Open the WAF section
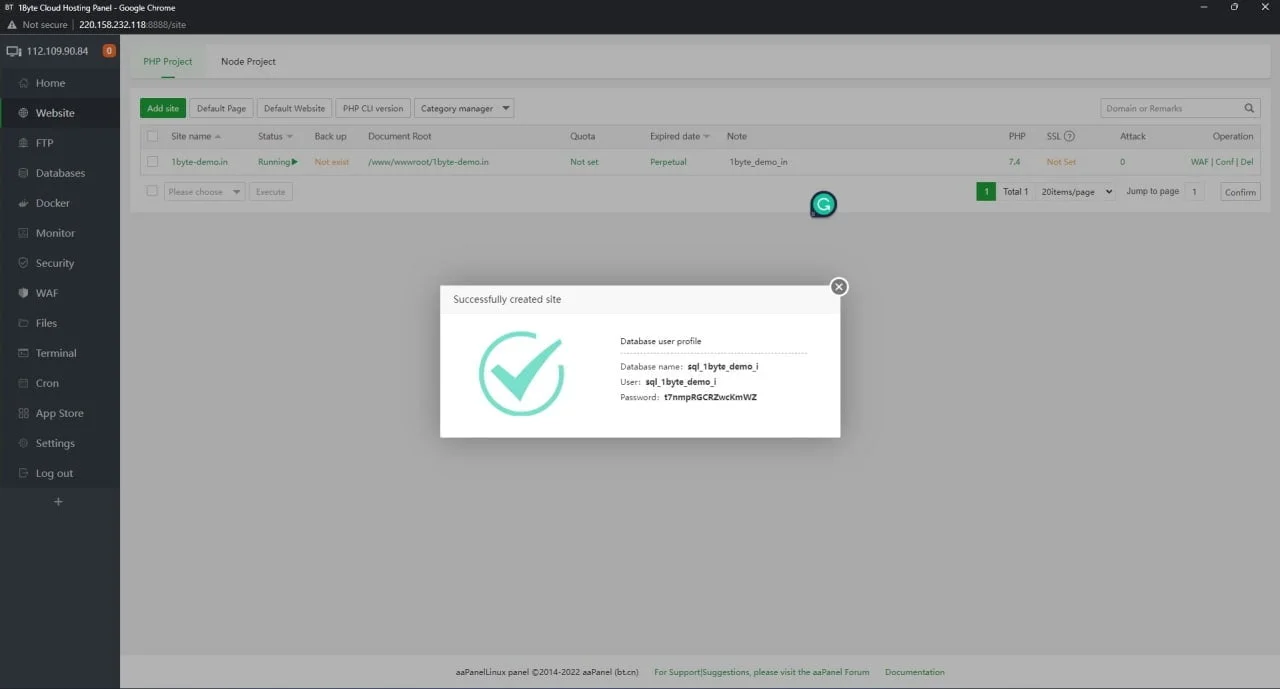 (x=45, y=292)
